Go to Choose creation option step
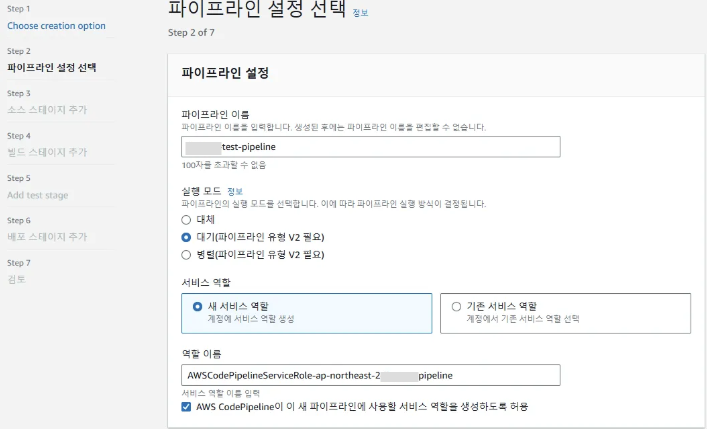This screenshot has height=429, width=707. [x=56, y=26]
